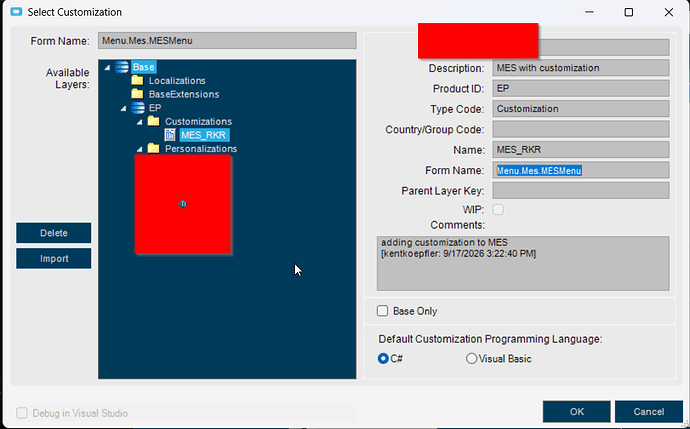Select the Customizations tree item

point(198,121)
